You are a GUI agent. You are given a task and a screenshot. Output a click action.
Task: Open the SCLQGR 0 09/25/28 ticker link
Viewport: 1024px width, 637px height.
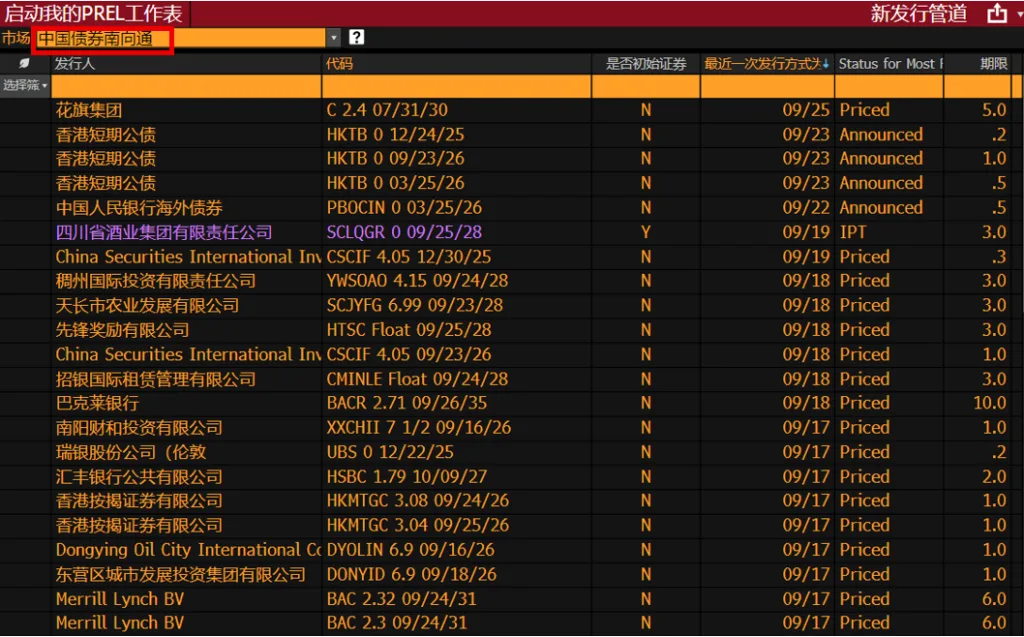tap(404, 232)
